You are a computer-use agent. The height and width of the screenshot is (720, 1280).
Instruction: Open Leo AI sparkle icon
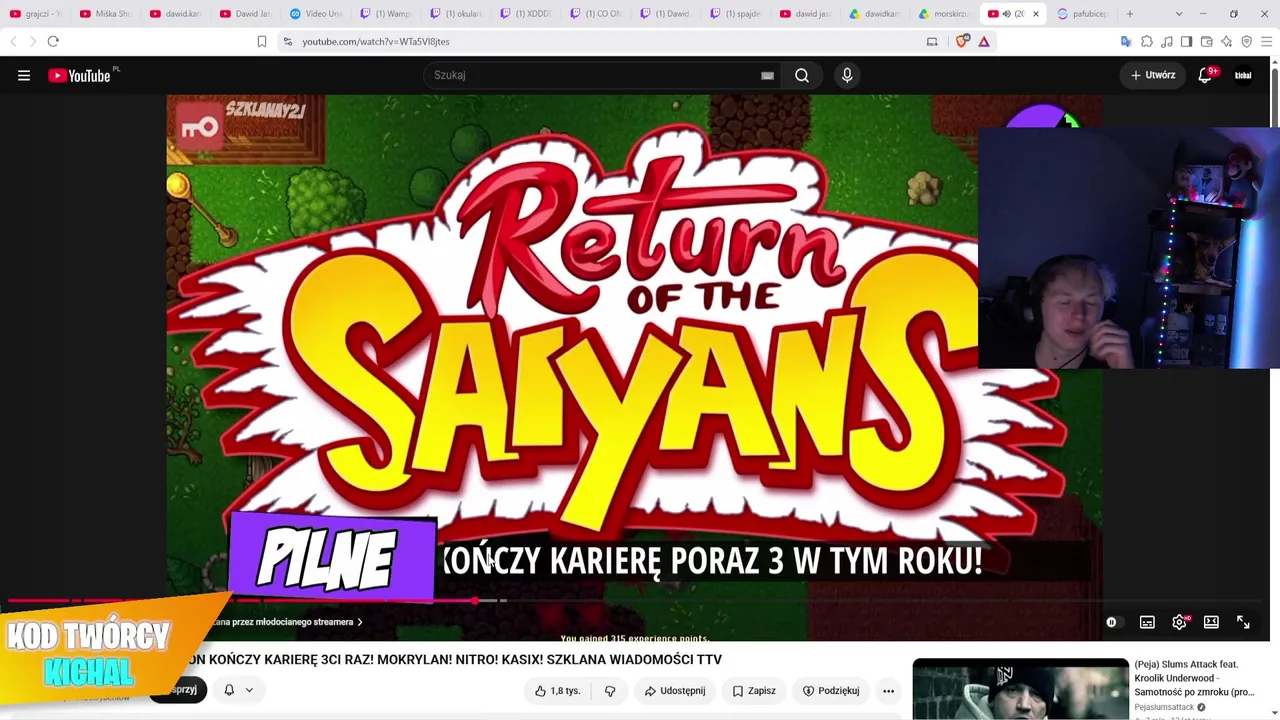tap(1226, 41)
